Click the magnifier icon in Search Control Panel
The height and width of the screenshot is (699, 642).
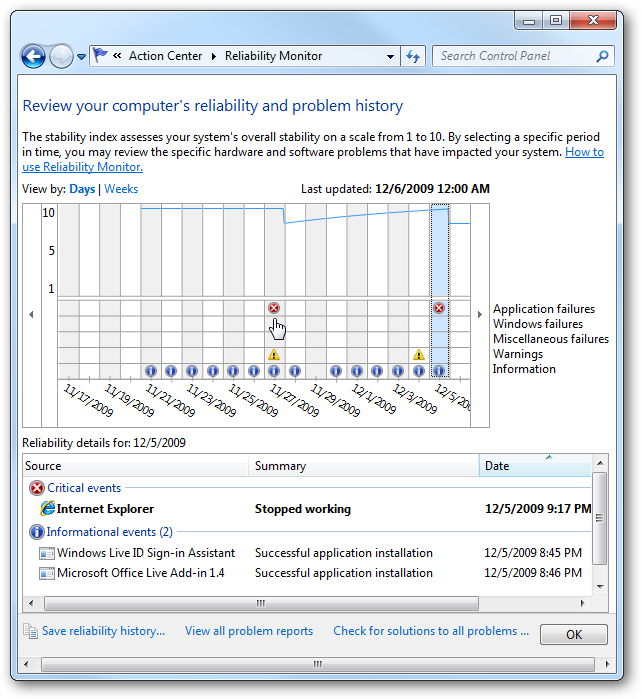click(x=602, y=56)
